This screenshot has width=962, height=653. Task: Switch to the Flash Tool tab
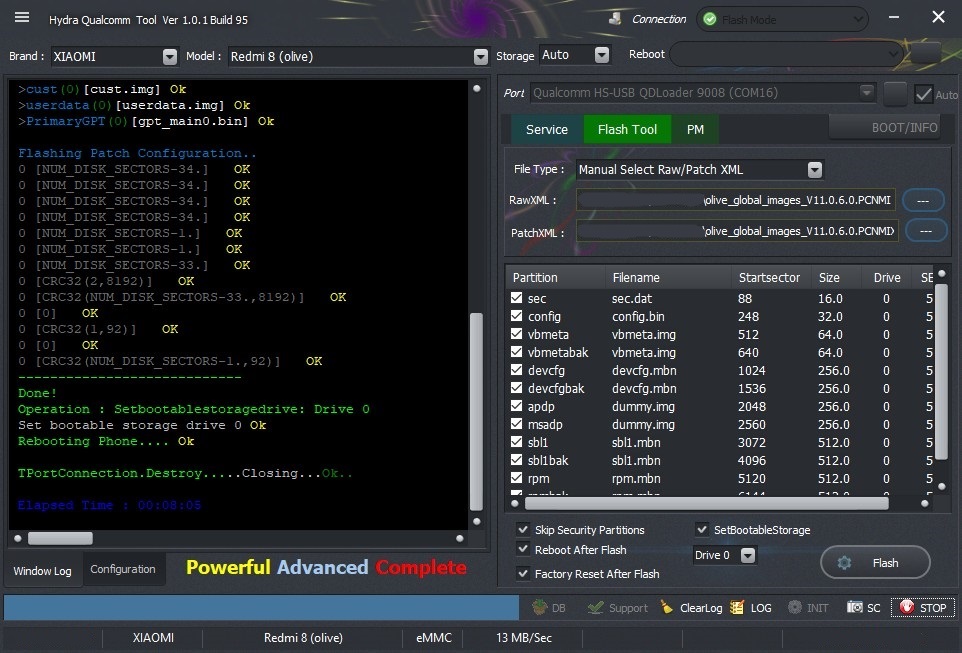click(627, 129)
